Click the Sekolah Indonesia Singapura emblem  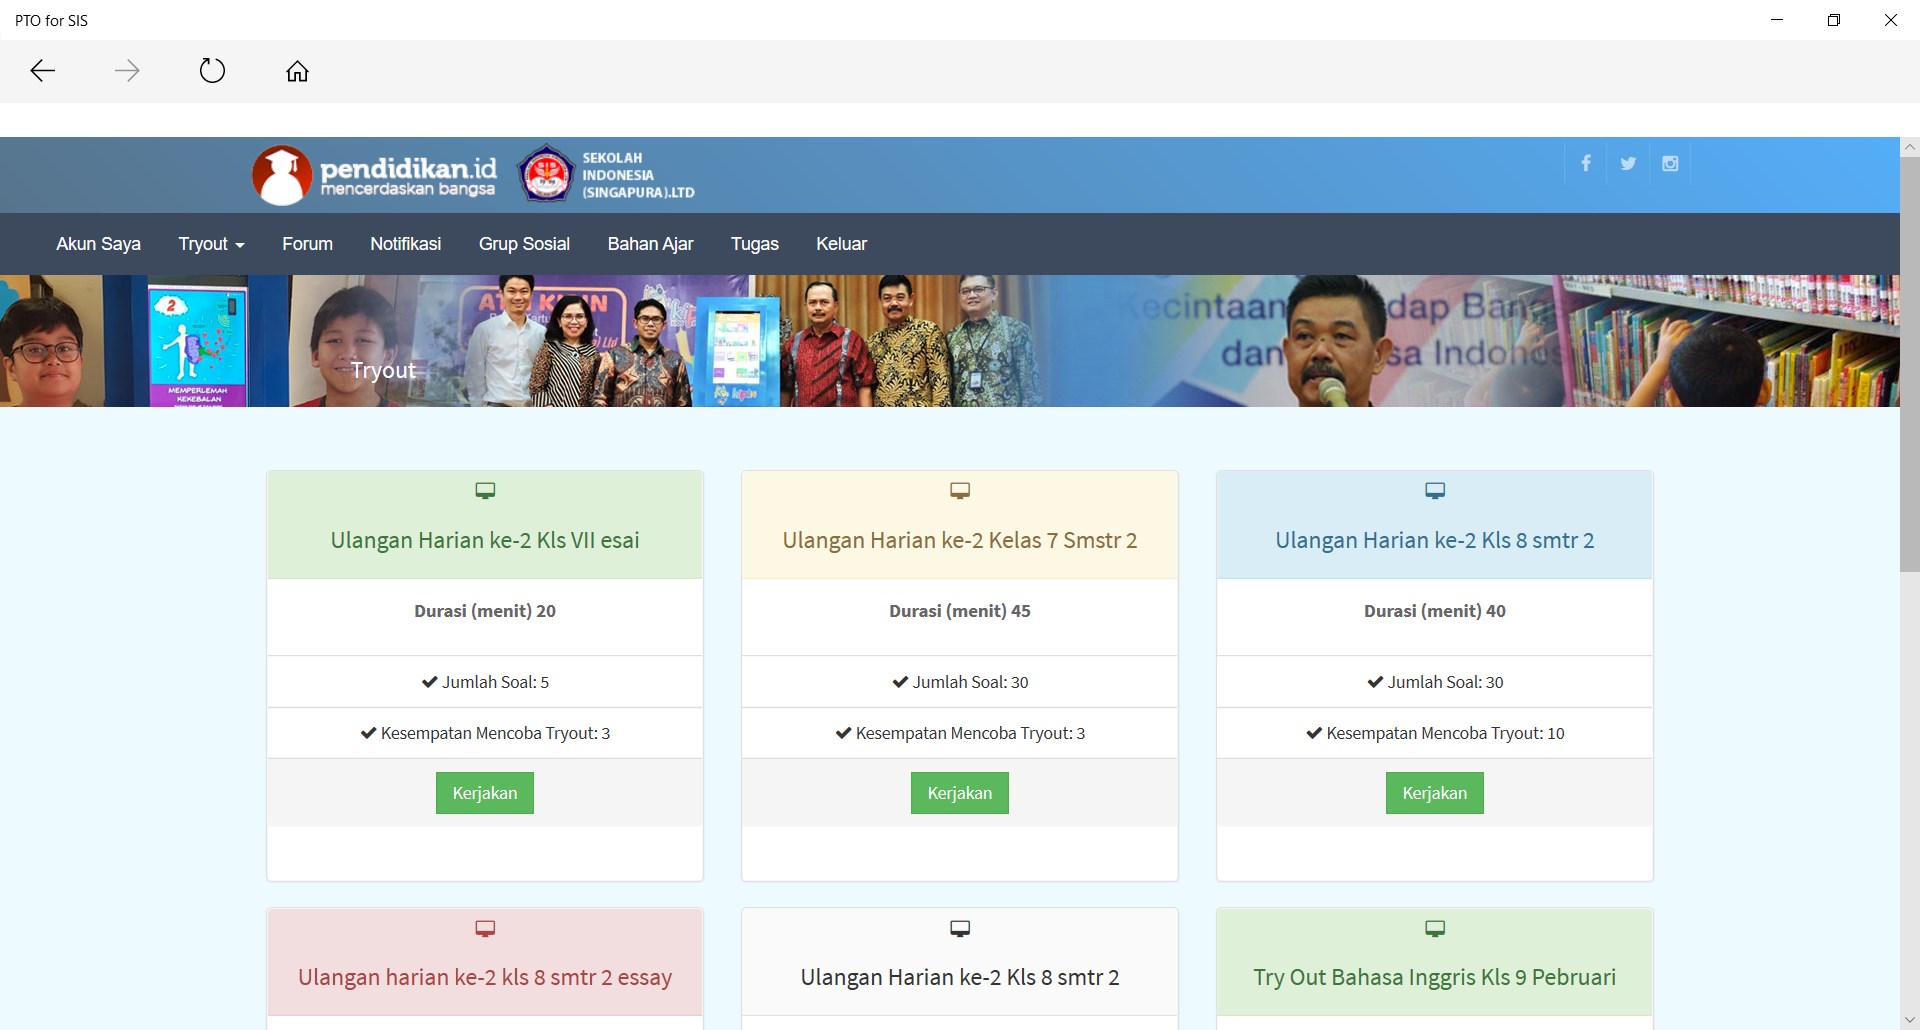pos(546,174)
